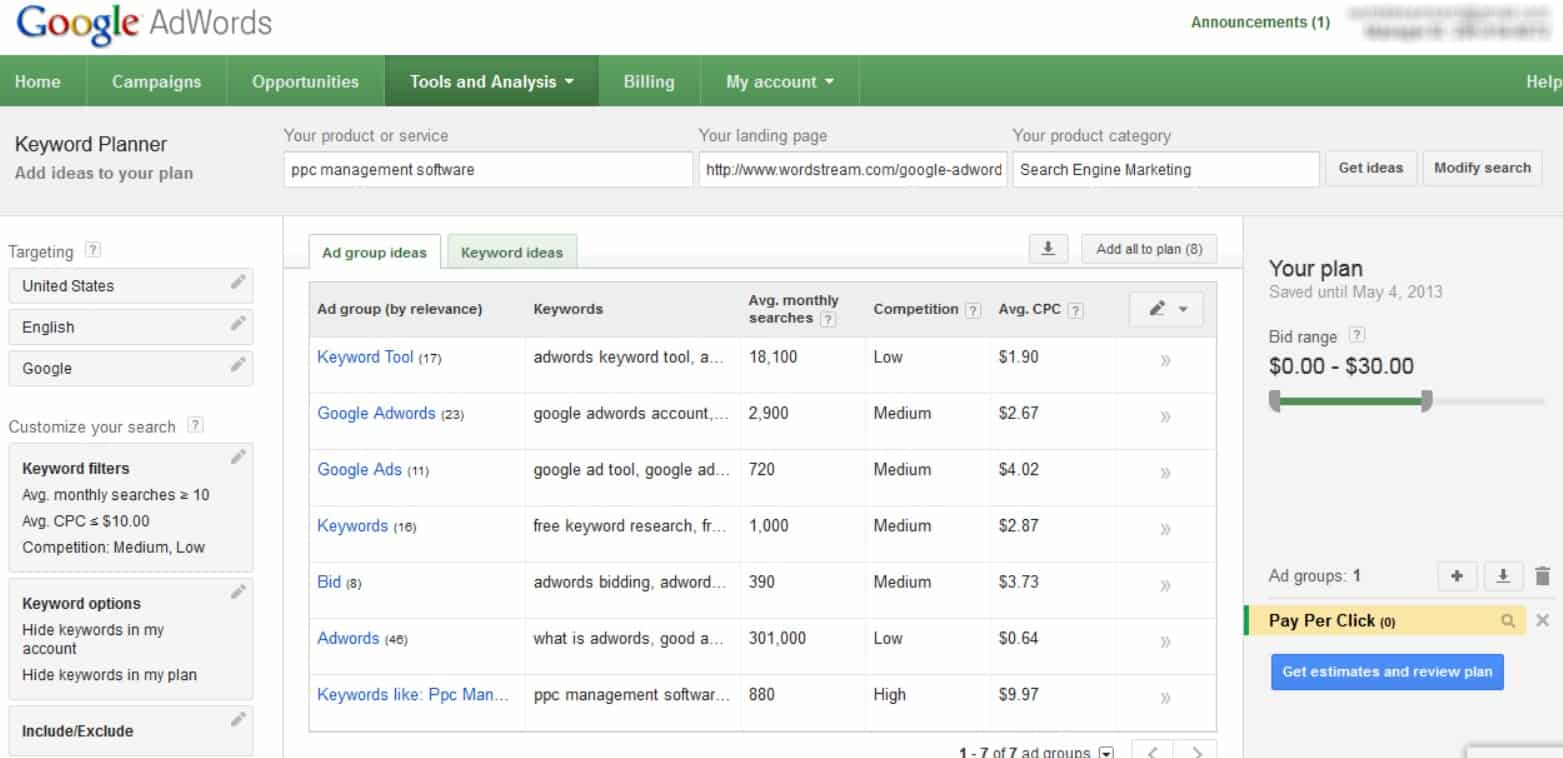The image size is (1563, 758).
Task: Open Bid range help question mark
Action: pos(1357,336)
